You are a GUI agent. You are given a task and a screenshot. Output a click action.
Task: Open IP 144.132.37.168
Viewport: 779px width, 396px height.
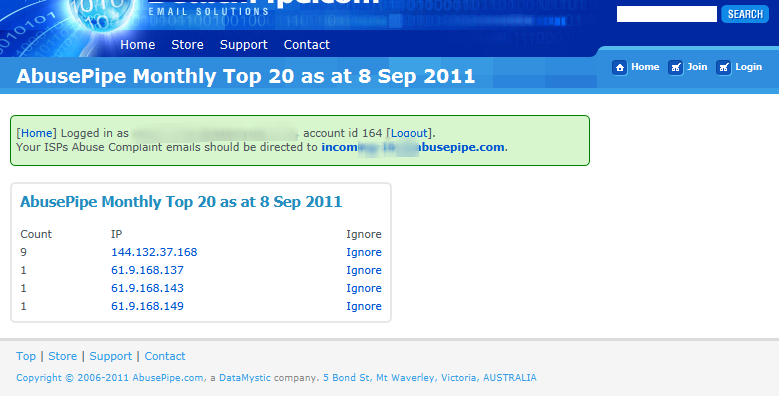point(154,252)
